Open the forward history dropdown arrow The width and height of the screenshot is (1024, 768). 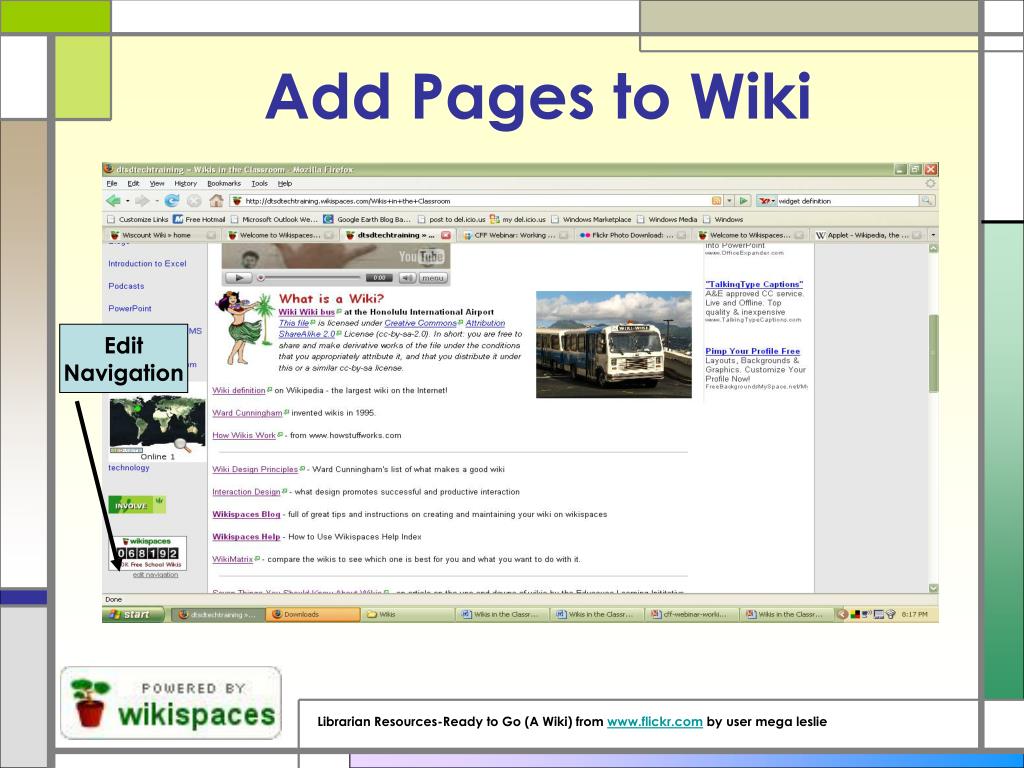tap(157, 201)
